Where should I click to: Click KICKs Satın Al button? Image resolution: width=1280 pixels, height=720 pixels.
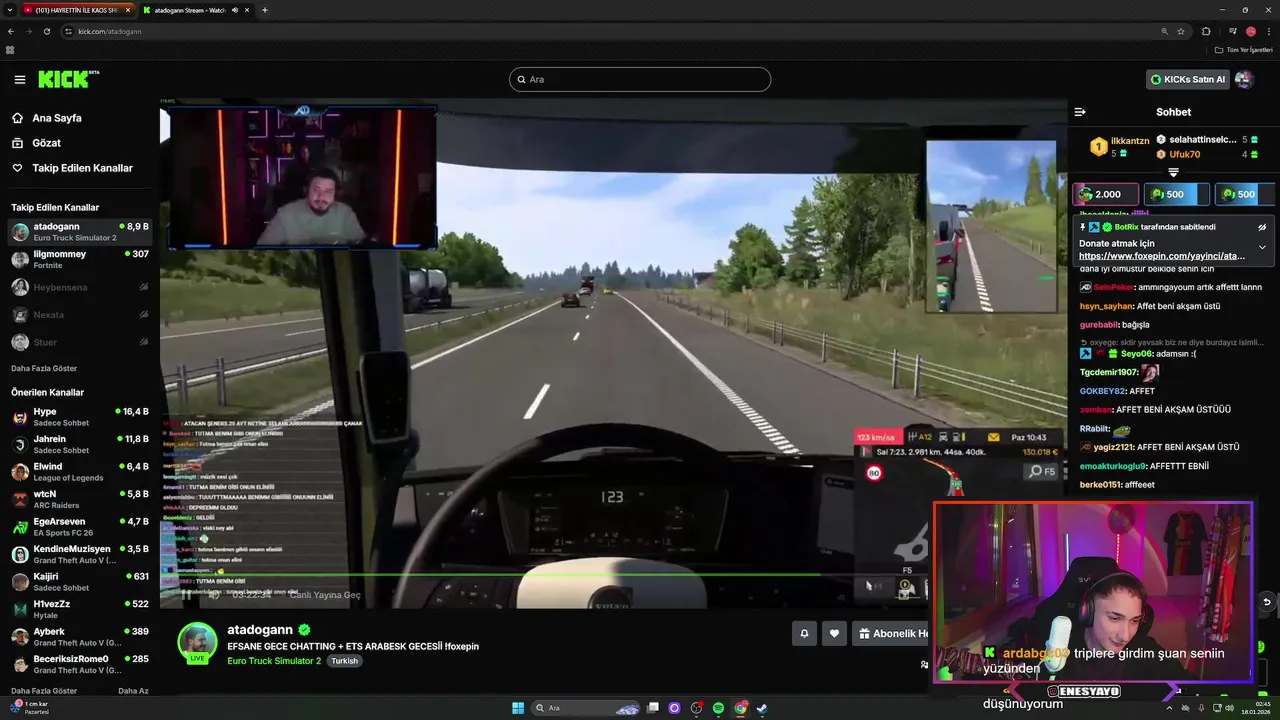point(1188,79)
